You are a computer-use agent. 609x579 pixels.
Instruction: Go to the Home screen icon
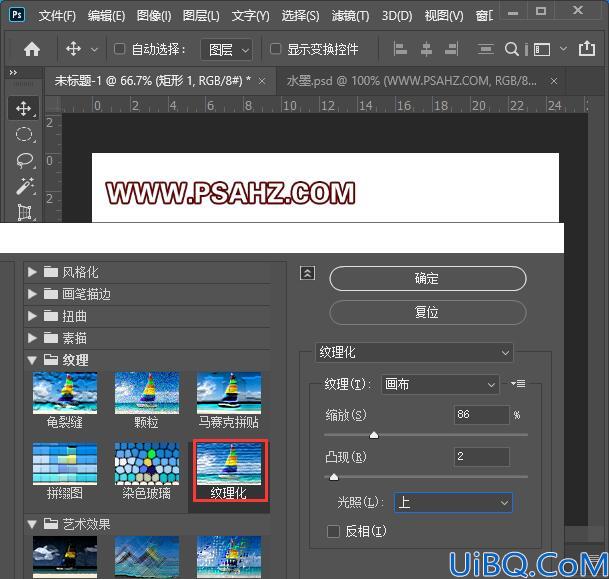32,49
